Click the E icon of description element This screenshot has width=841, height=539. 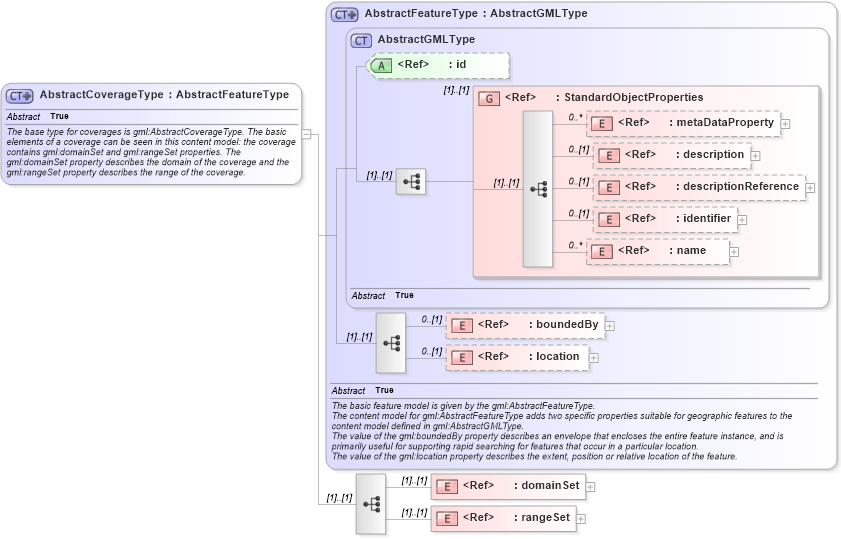[x=609, y=156]
